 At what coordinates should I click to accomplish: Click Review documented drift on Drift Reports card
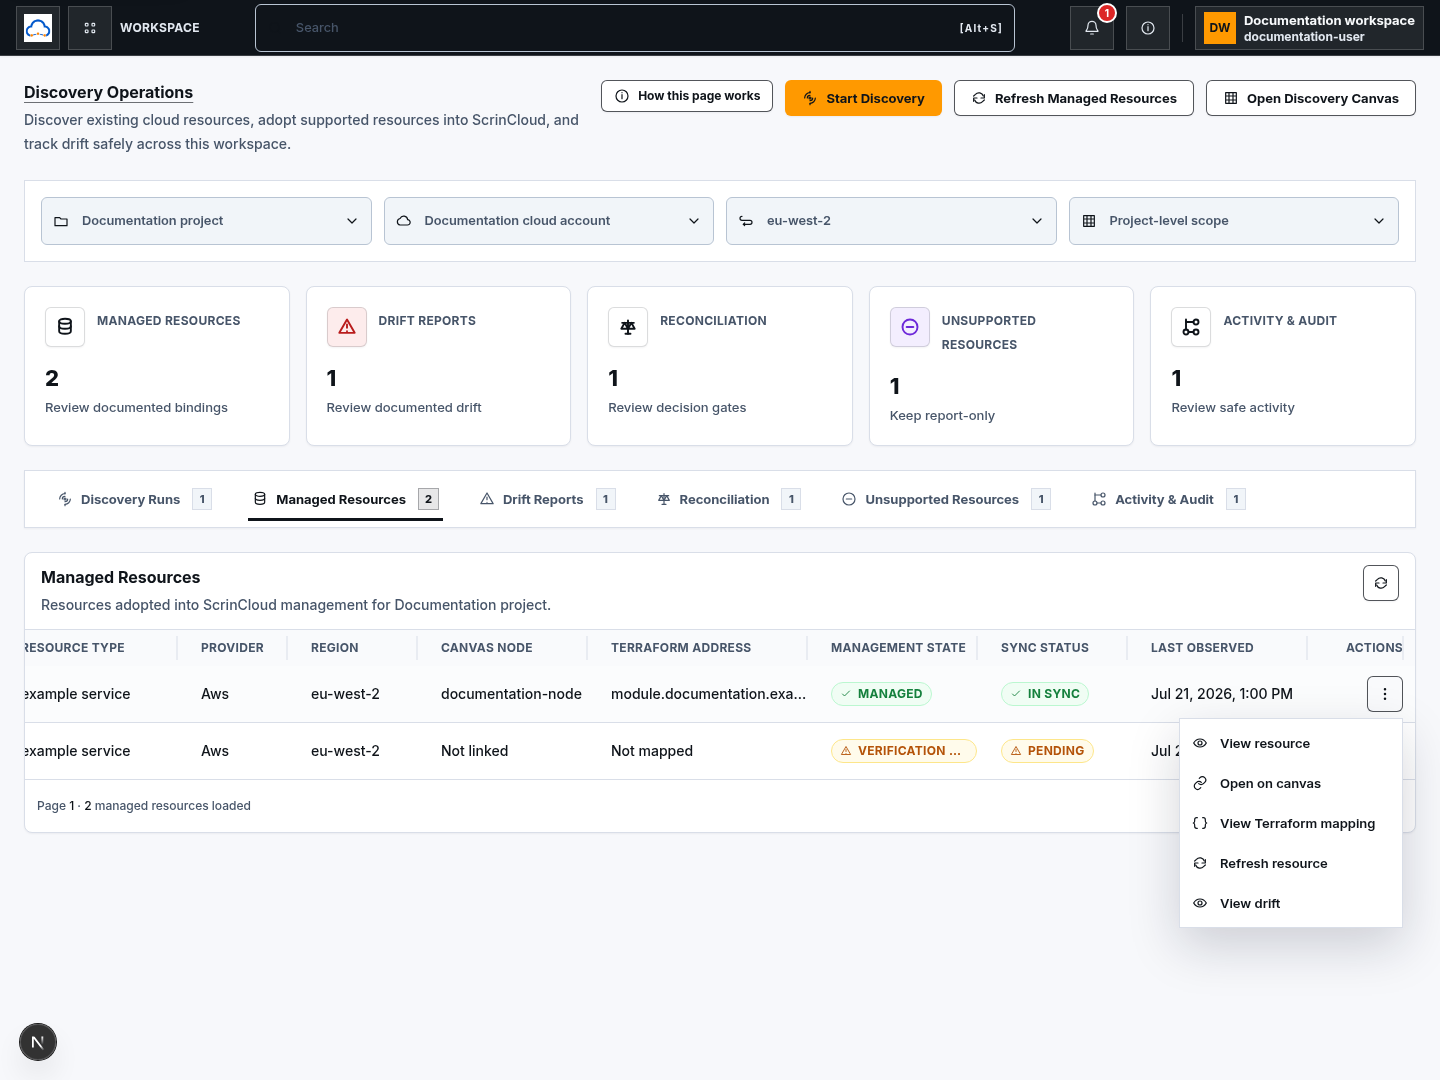[x=404, y=408]
